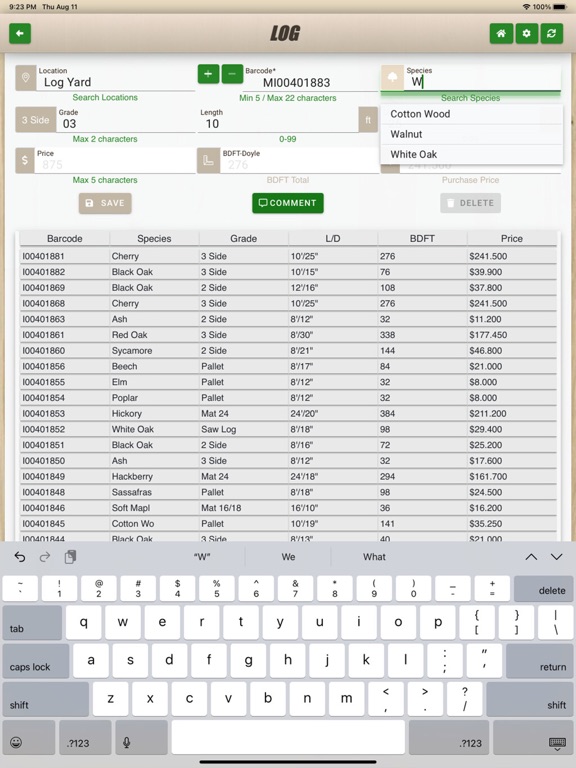
Task: Tap the green back arrow button
Action: [x=20, y=33]
